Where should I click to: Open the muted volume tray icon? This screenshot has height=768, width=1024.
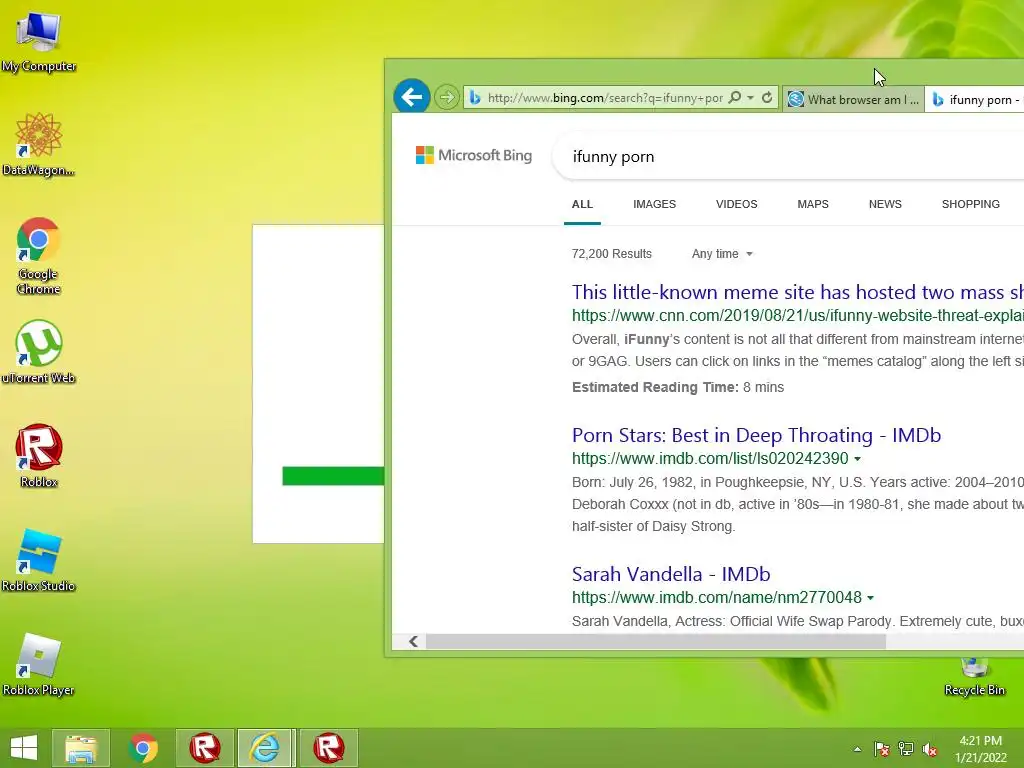click(x=930, y=749)
